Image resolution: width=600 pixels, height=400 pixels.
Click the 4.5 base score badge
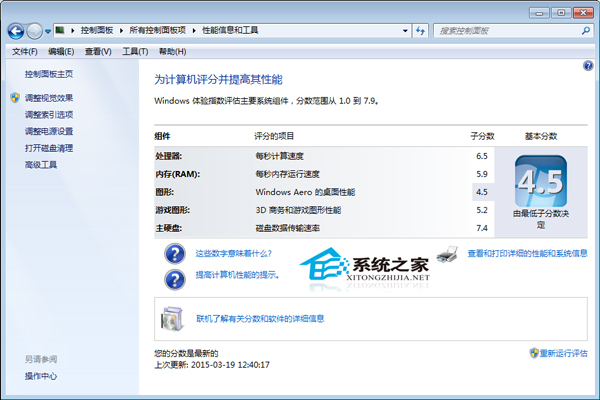click(541, 181)
